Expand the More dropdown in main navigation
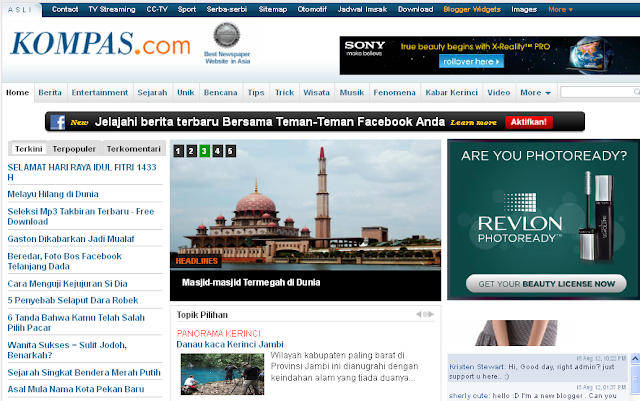Screen dimensions: 640x401 coord(535,93)
